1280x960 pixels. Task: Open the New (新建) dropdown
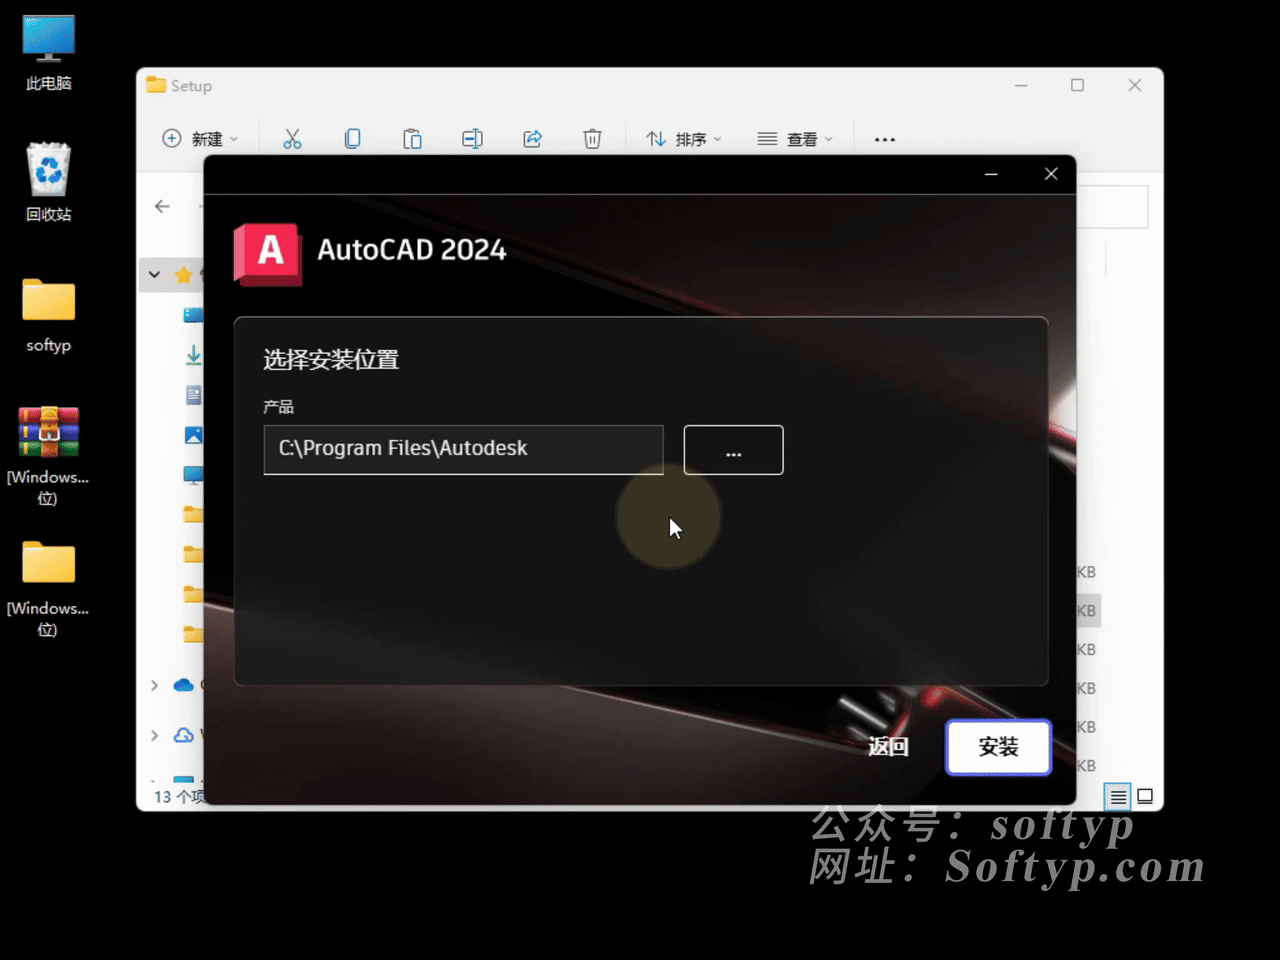tap(200, 139)
